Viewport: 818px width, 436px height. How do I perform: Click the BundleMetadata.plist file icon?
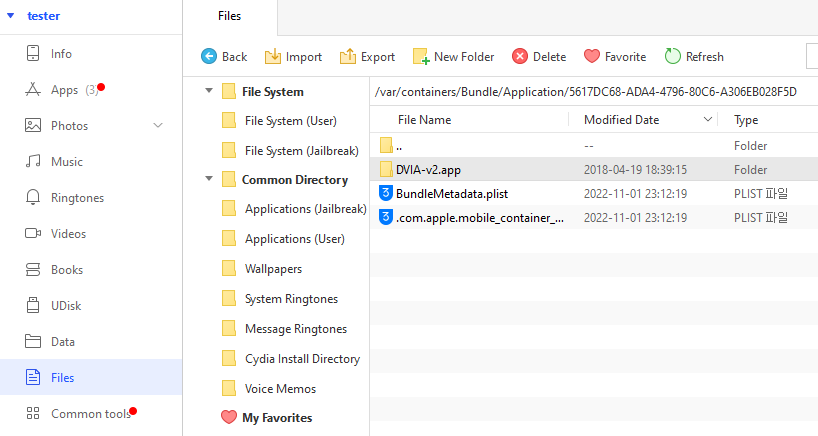coord(386,193)
